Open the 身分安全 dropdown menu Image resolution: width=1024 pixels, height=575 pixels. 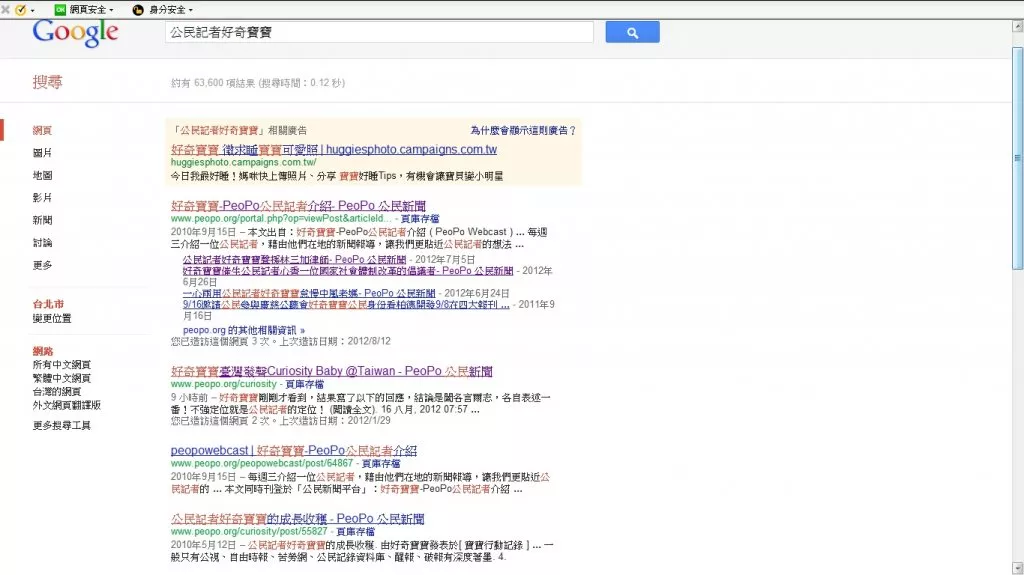(191, 10)
